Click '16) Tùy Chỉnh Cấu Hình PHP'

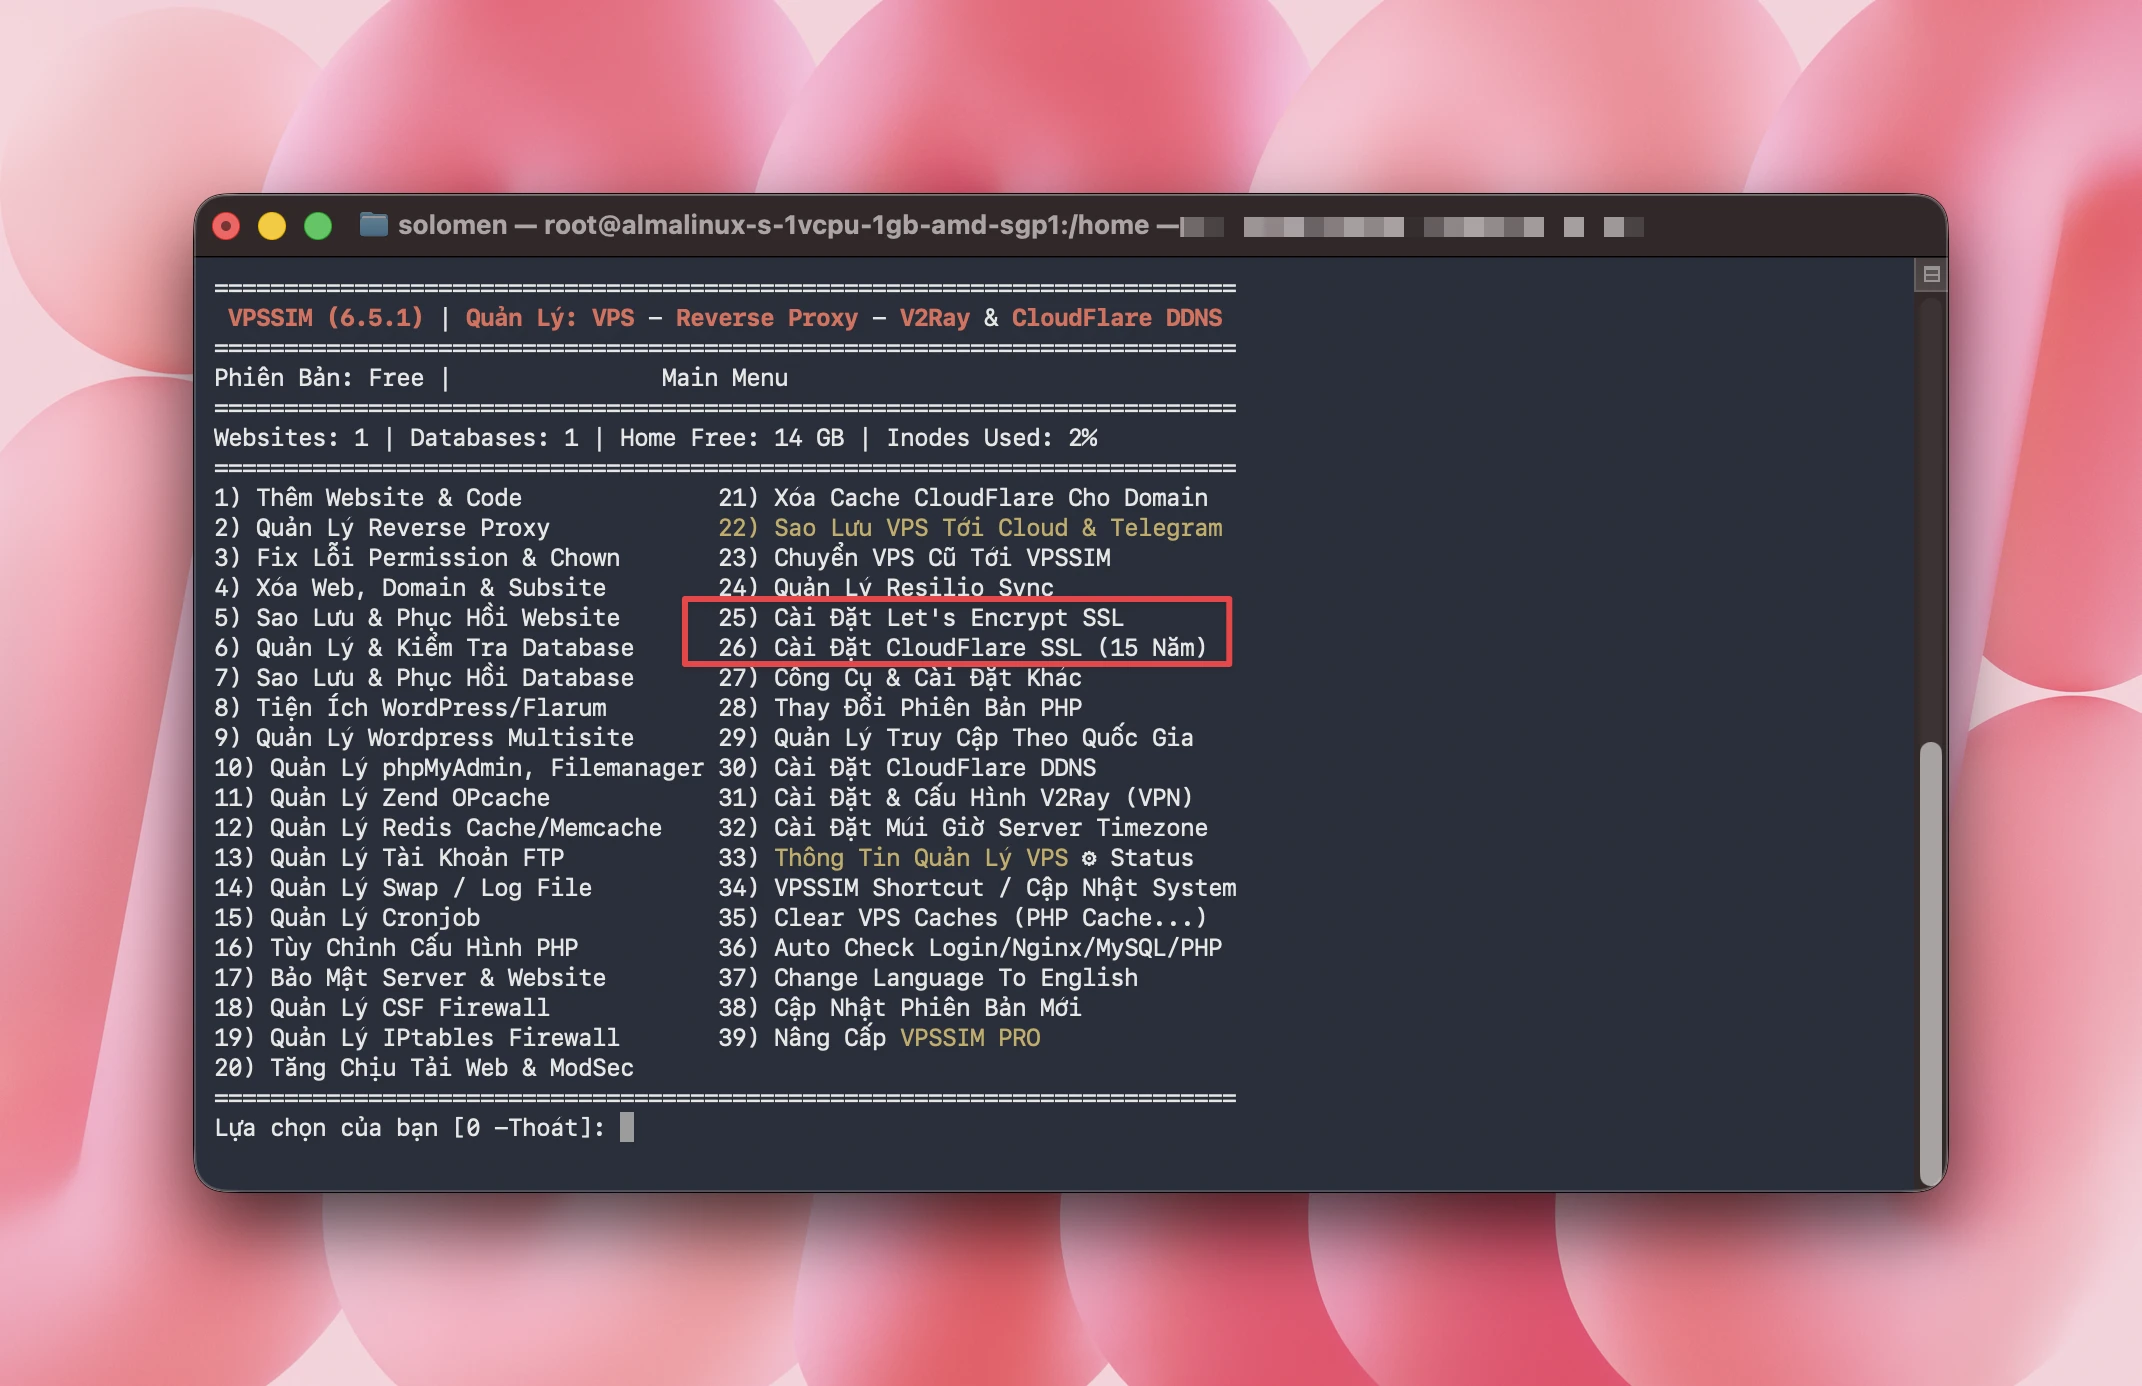396,948
